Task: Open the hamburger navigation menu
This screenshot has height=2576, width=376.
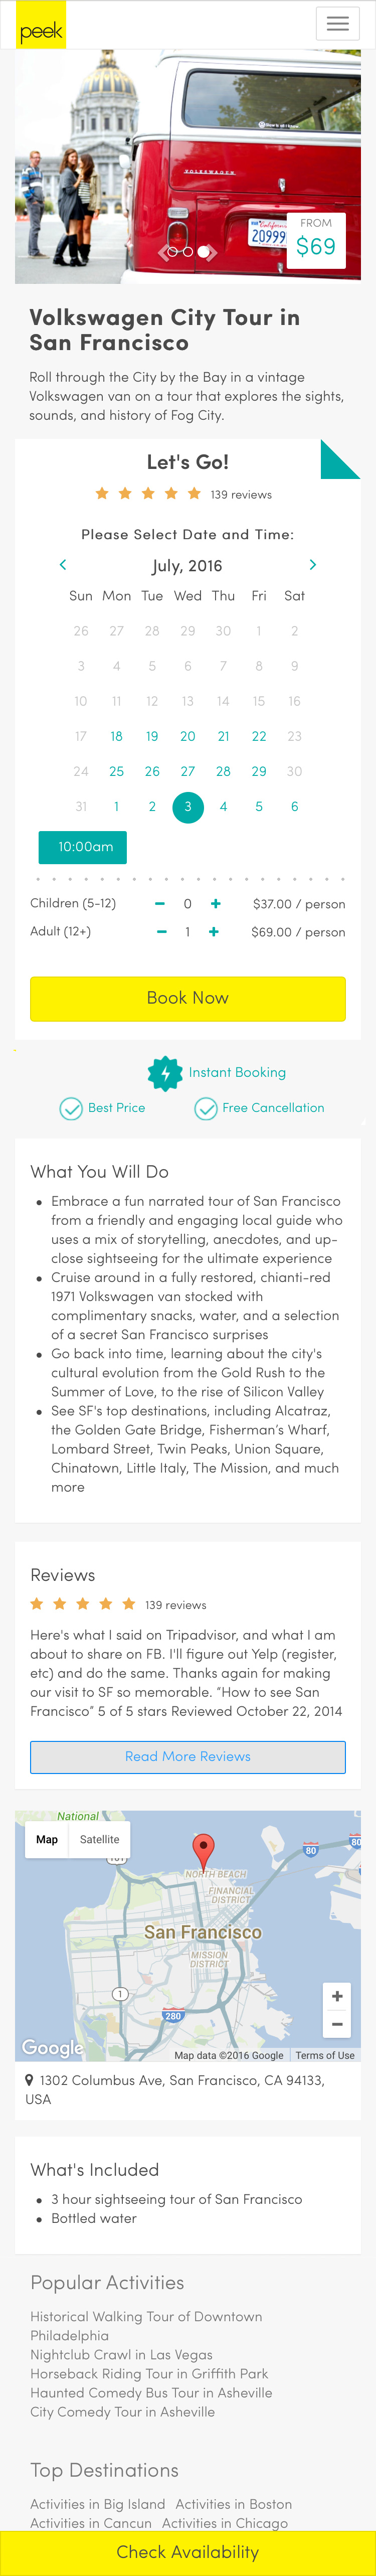Action: click(x=337, y=24)
